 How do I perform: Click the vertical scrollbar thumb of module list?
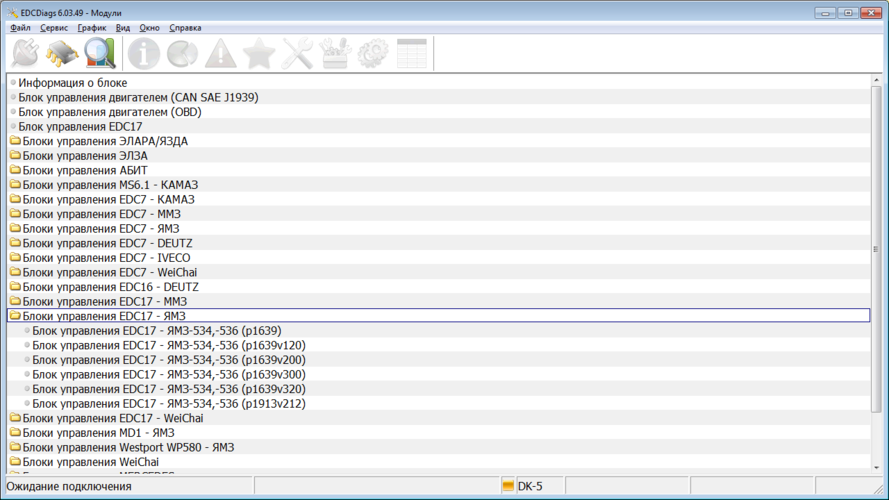click(x=877, y=249)
